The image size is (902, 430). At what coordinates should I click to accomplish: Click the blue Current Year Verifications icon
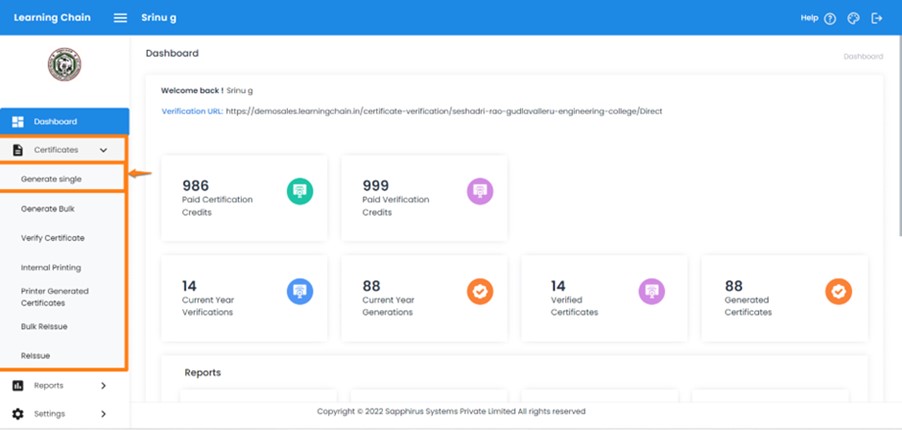click(300, 291)
